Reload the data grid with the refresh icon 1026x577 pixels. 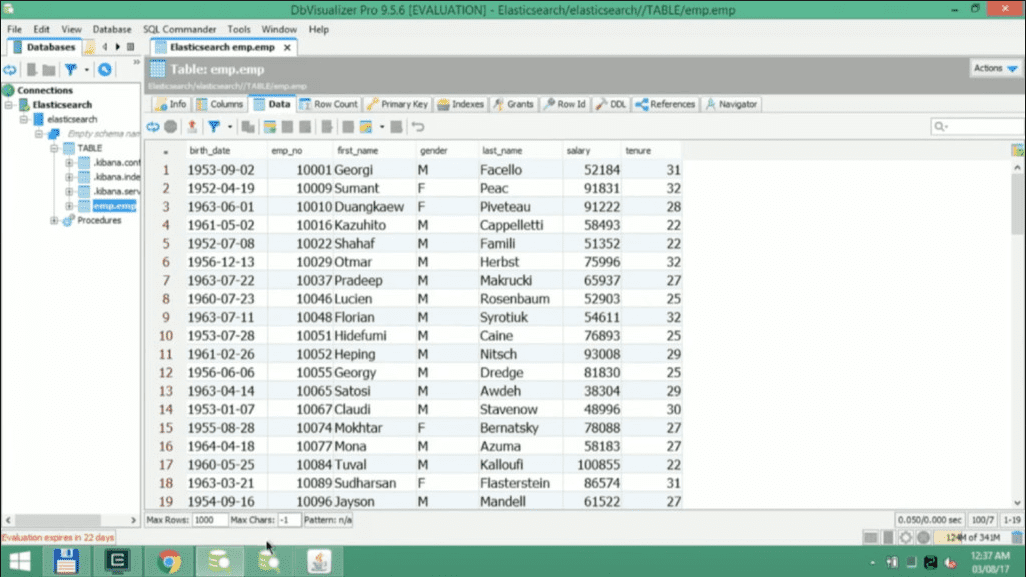point(152,127)
